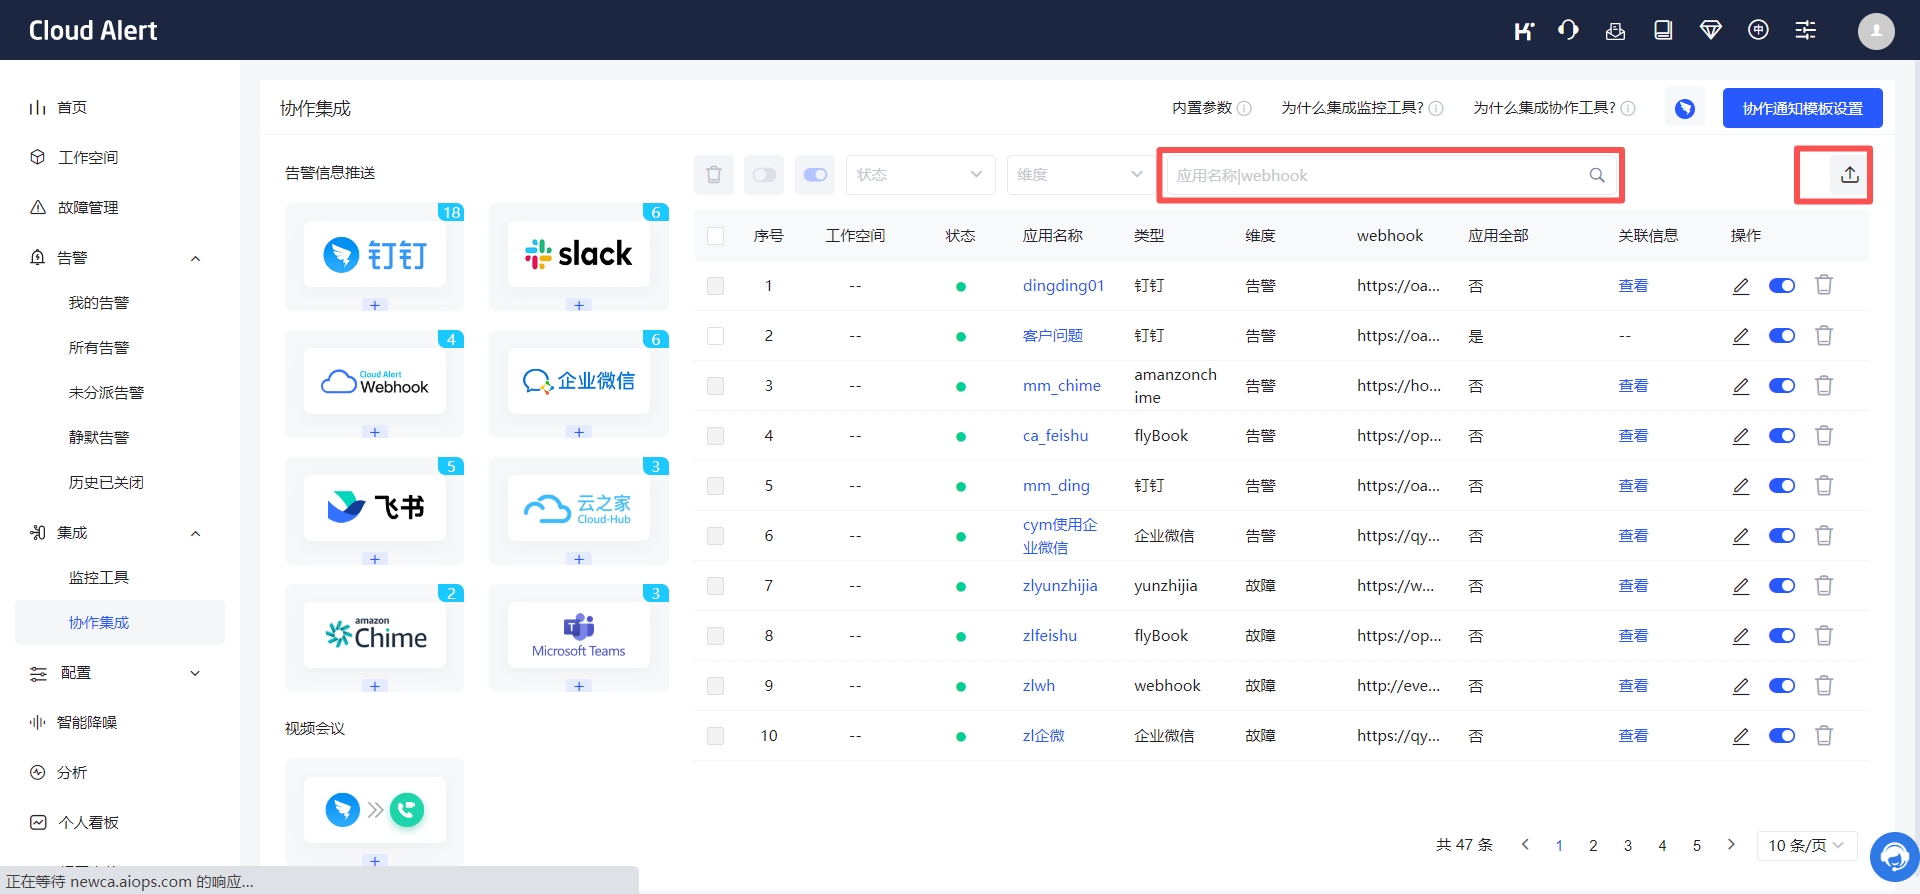Go to 故障管理 in sidebar
The width and height of the screenshot is (1920, 894).
click(88, 208)
